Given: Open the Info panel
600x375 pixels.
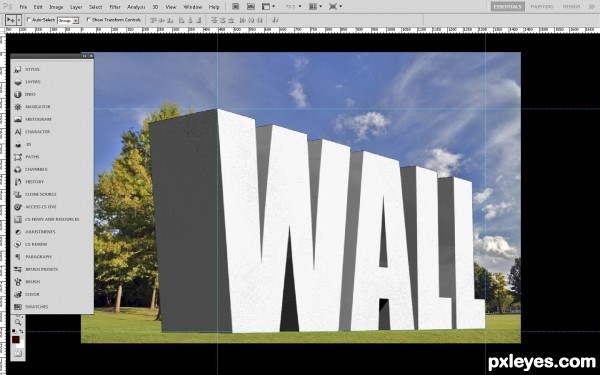Looking at the screenshot, I should pos(25,94).
